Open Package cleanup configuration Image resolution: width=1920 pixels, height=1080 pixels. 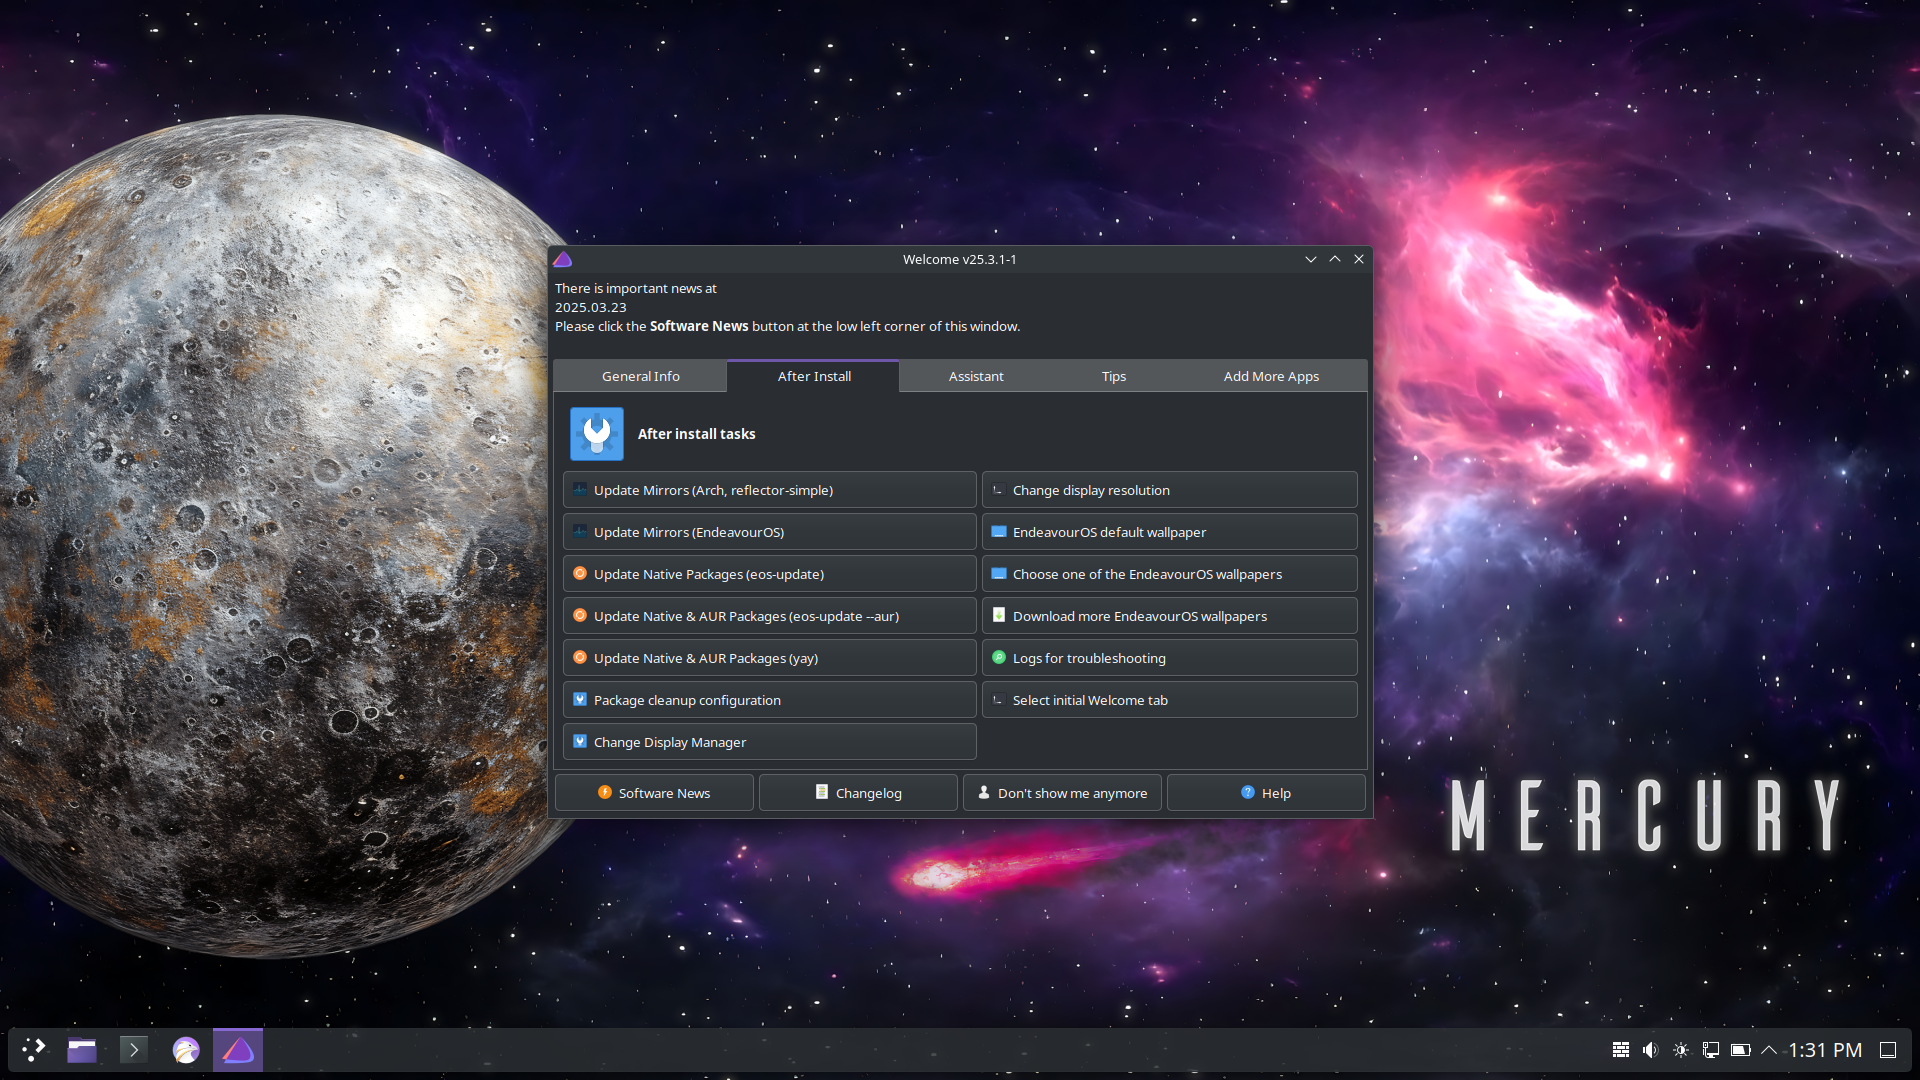click(x=769, y=700)
